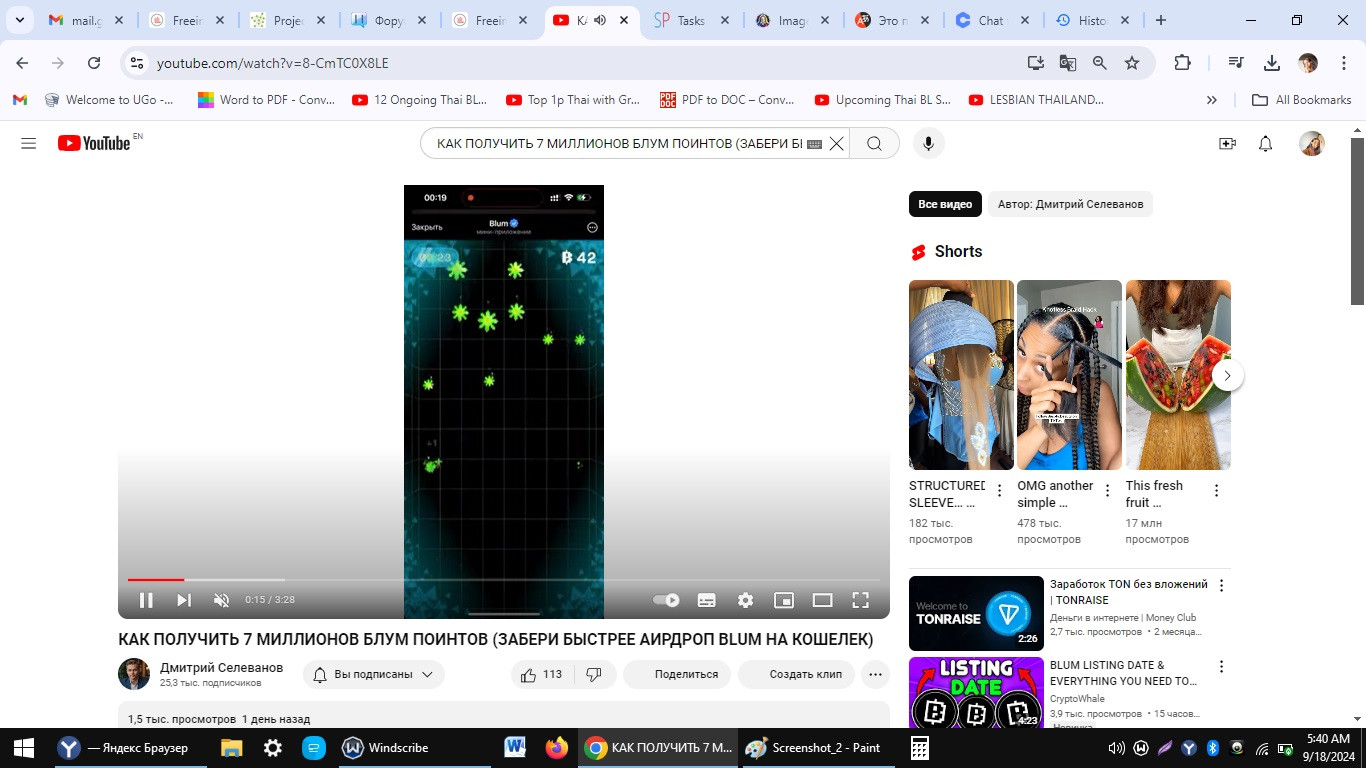Image resolution: width=1366 pixels, height=768 pixels.
Task: Toggle theater mode
Action: 822,600
